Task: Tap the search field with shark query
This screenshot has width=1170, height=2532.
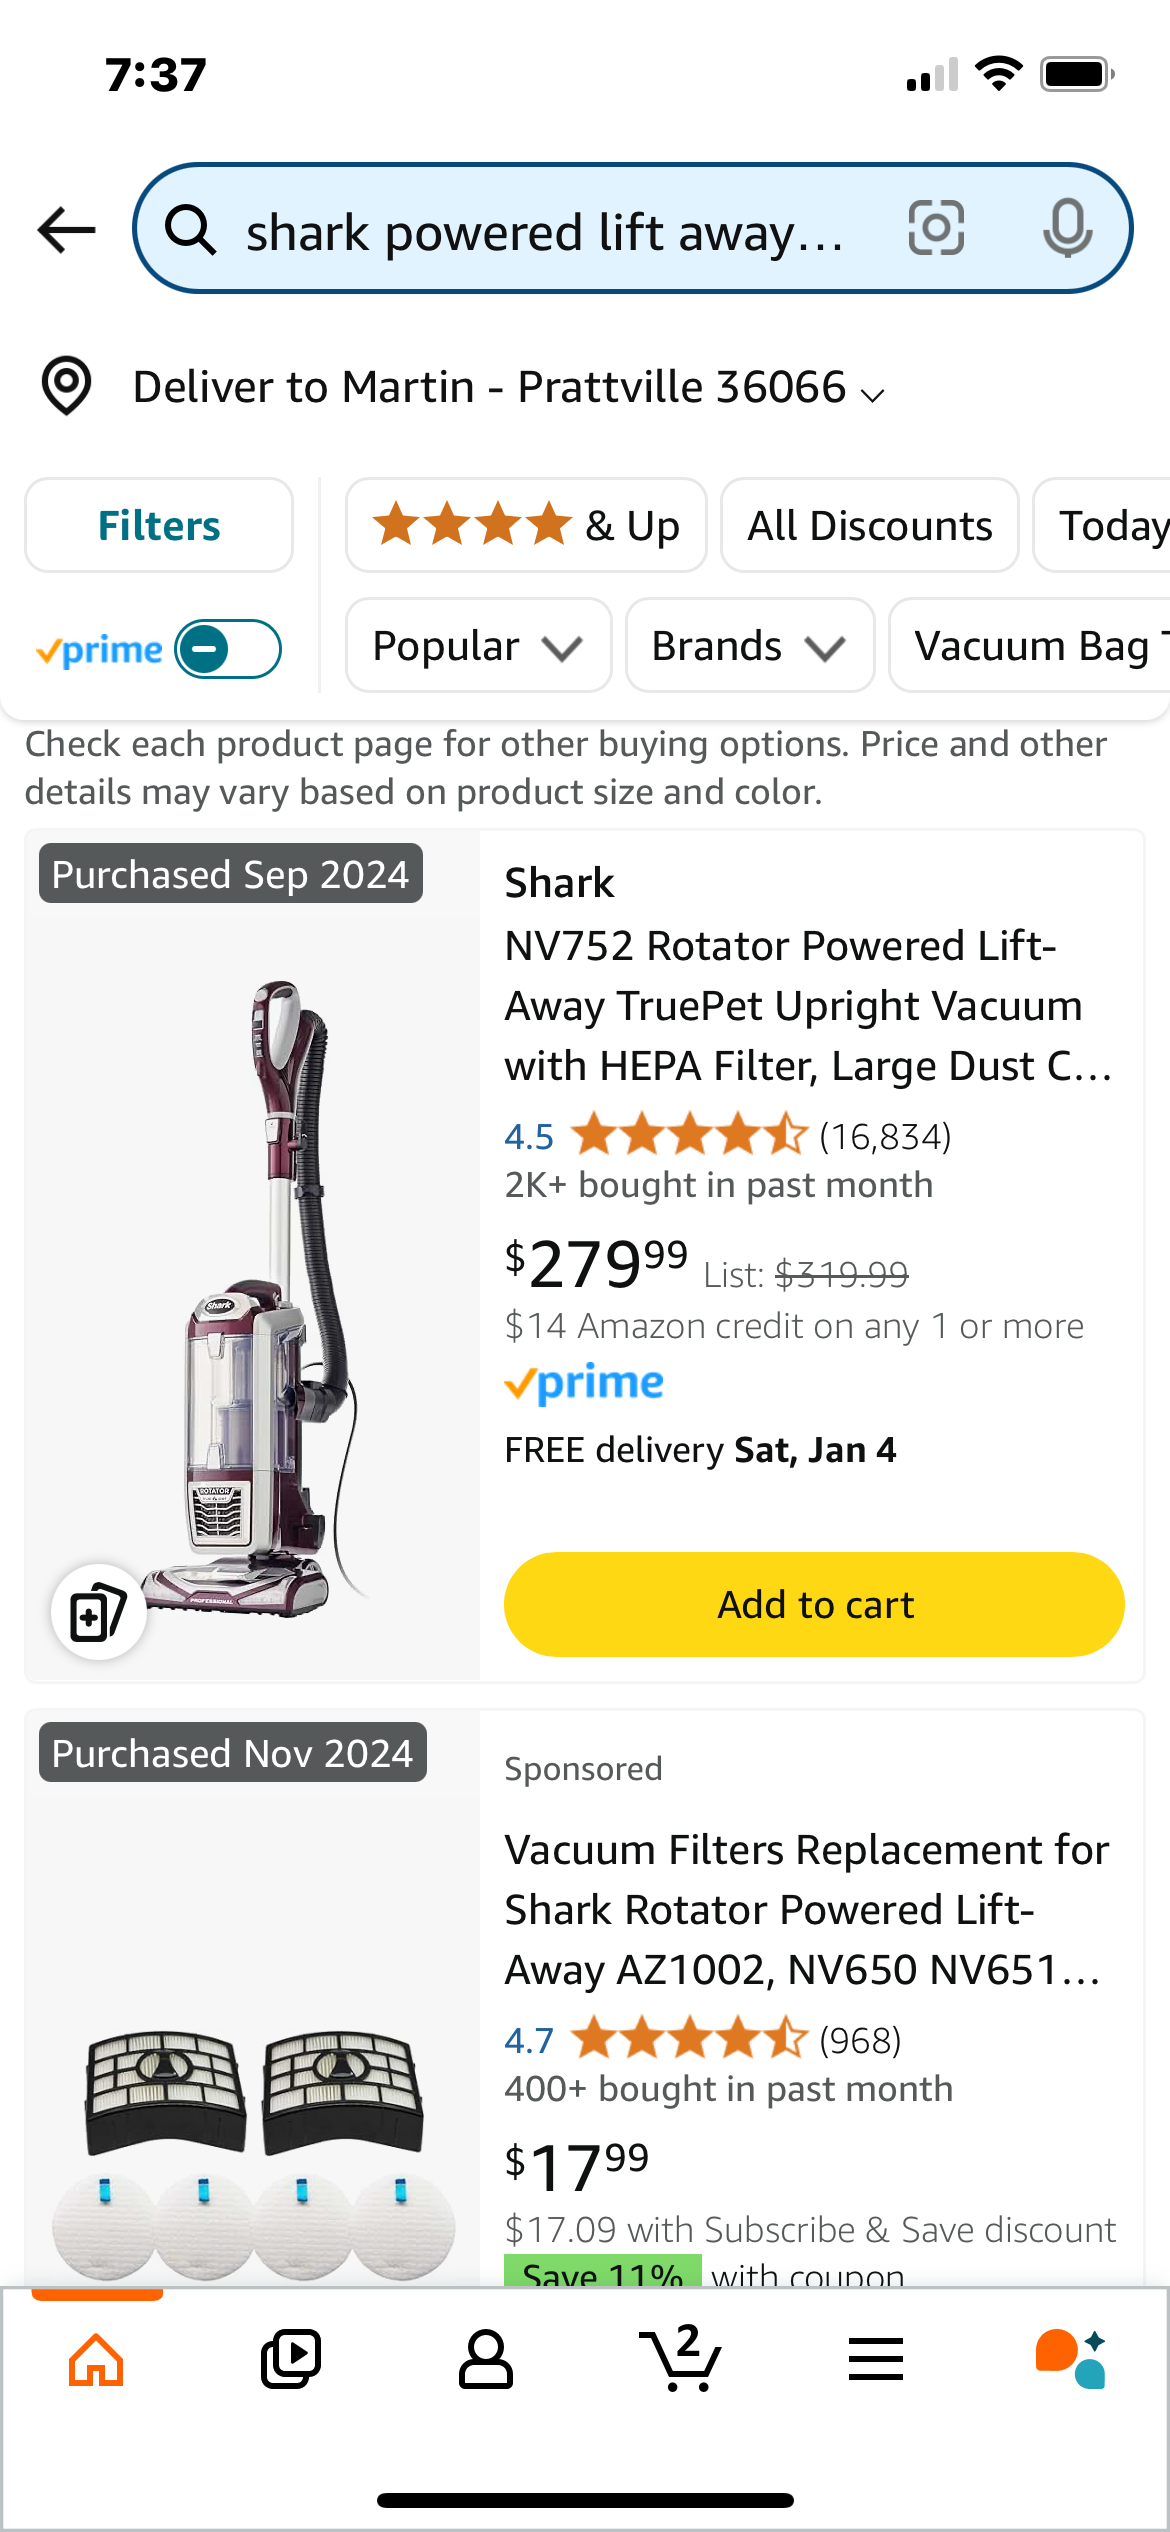Action: click(x=545, y=232)
